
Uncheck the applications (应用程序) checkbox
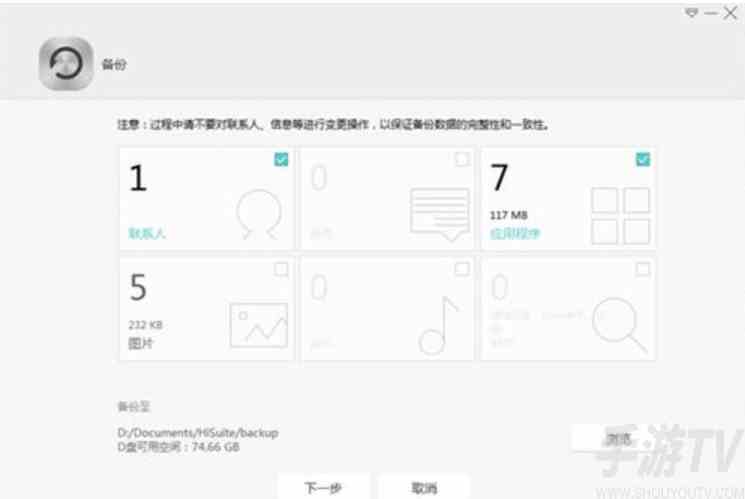click(x=643, y=159)
